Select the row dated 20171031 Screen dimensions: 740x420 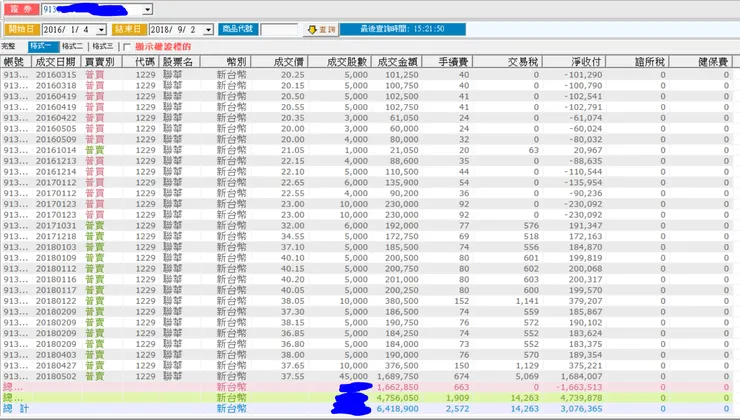coord(367,226)
